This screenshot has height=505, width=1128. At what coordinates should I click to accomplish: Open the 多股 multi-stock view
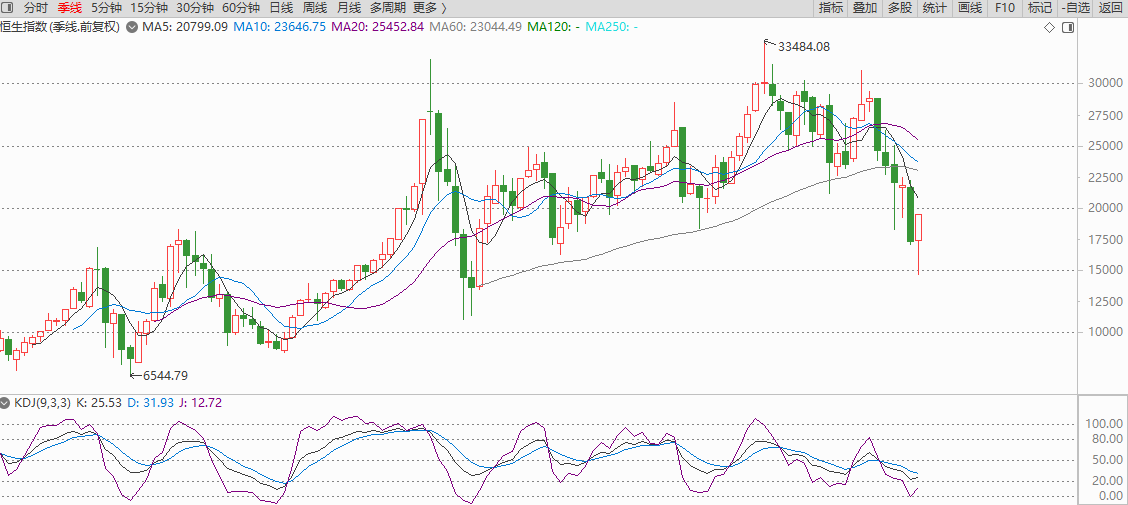[x=900, y=8]
